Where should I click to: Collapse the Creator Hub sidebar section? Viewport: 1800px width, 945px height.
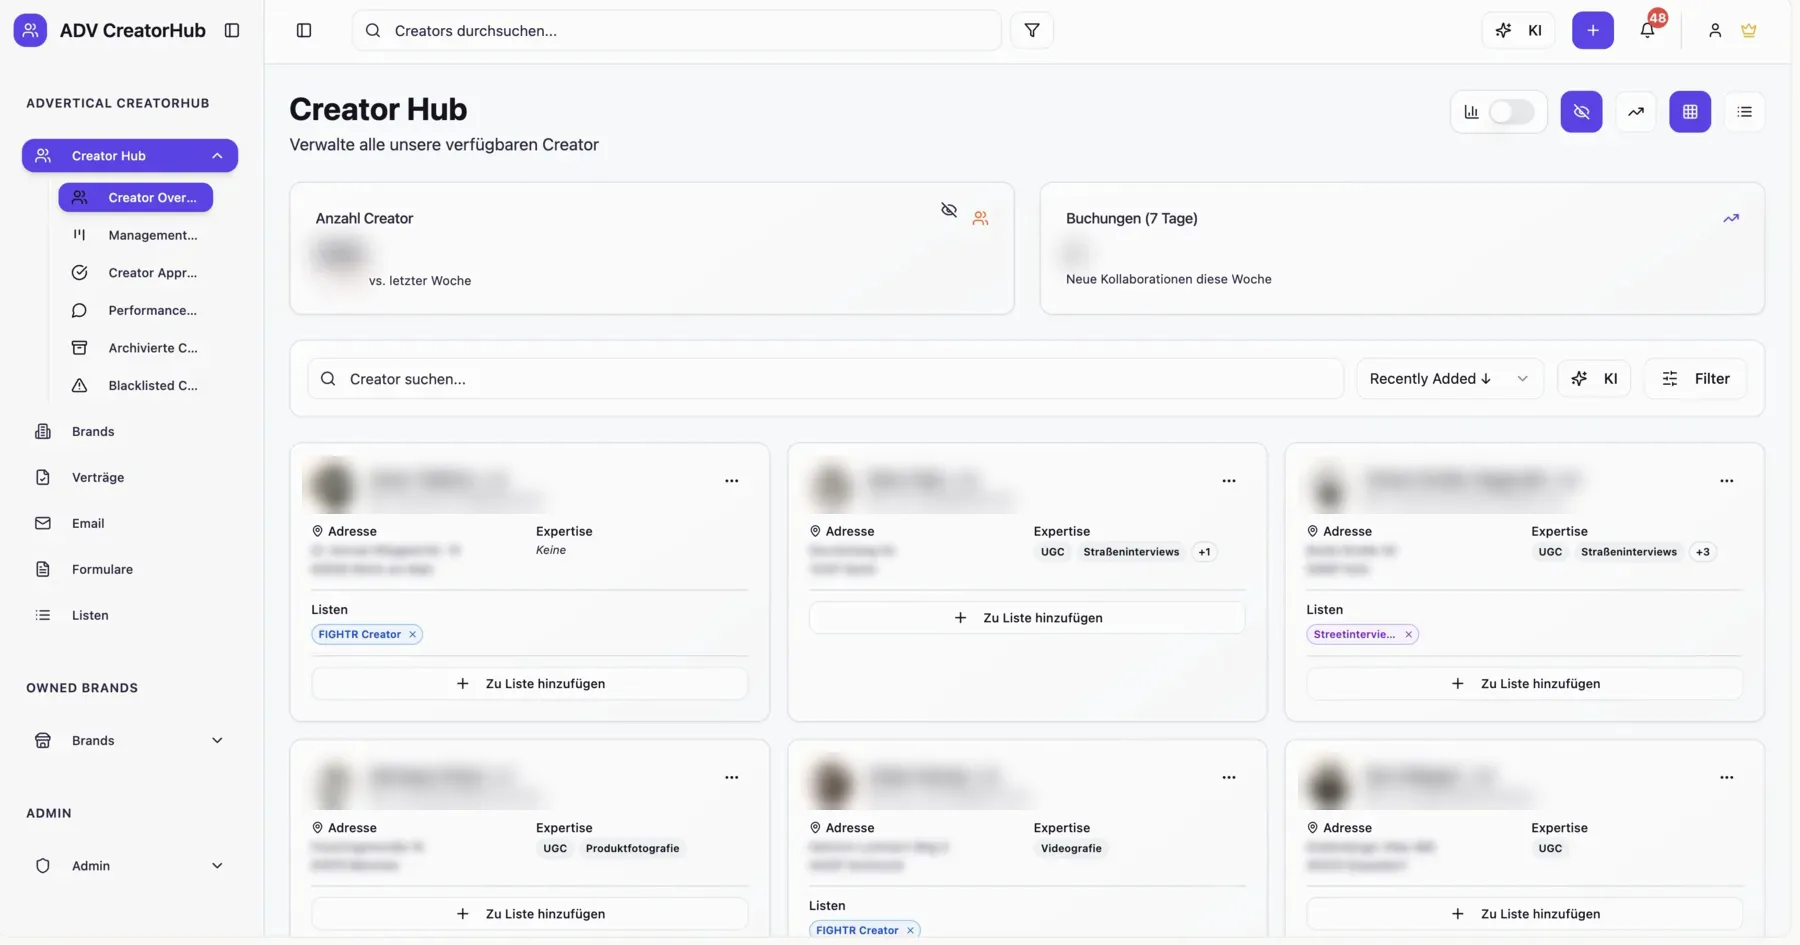tap(217, 156)
